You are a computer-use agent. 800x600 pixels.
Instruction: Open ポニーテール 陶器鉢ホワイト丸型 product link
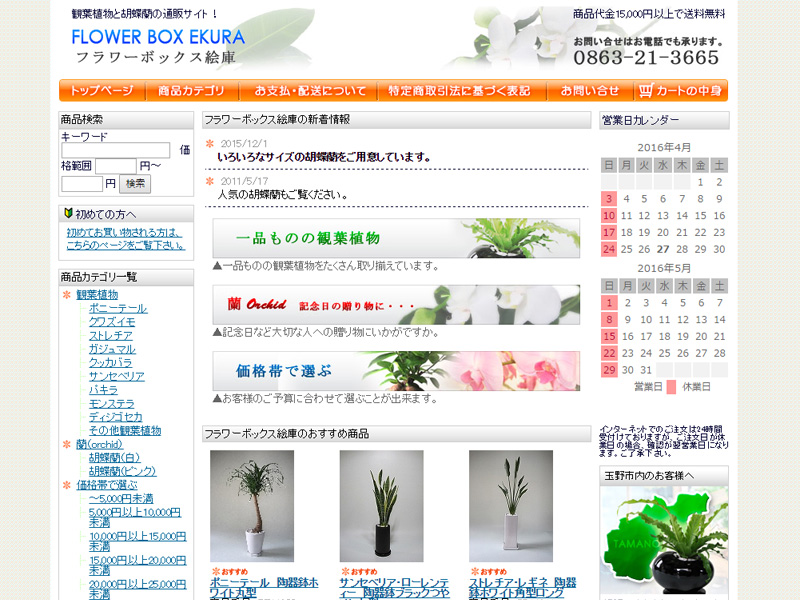(264, 588)
